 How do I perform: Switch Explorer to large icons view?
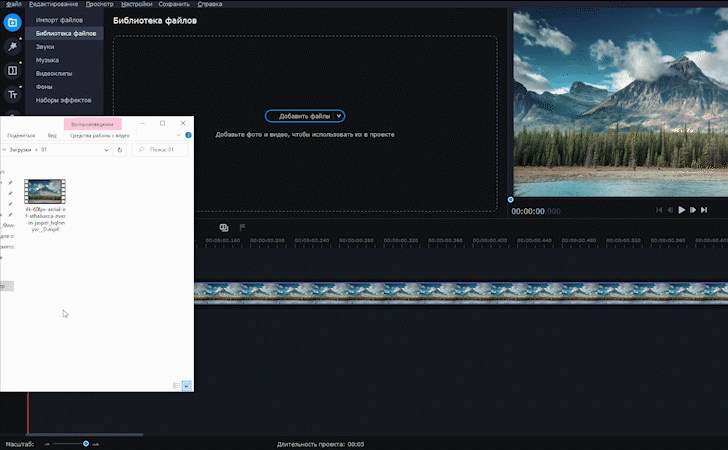point(186,385)
